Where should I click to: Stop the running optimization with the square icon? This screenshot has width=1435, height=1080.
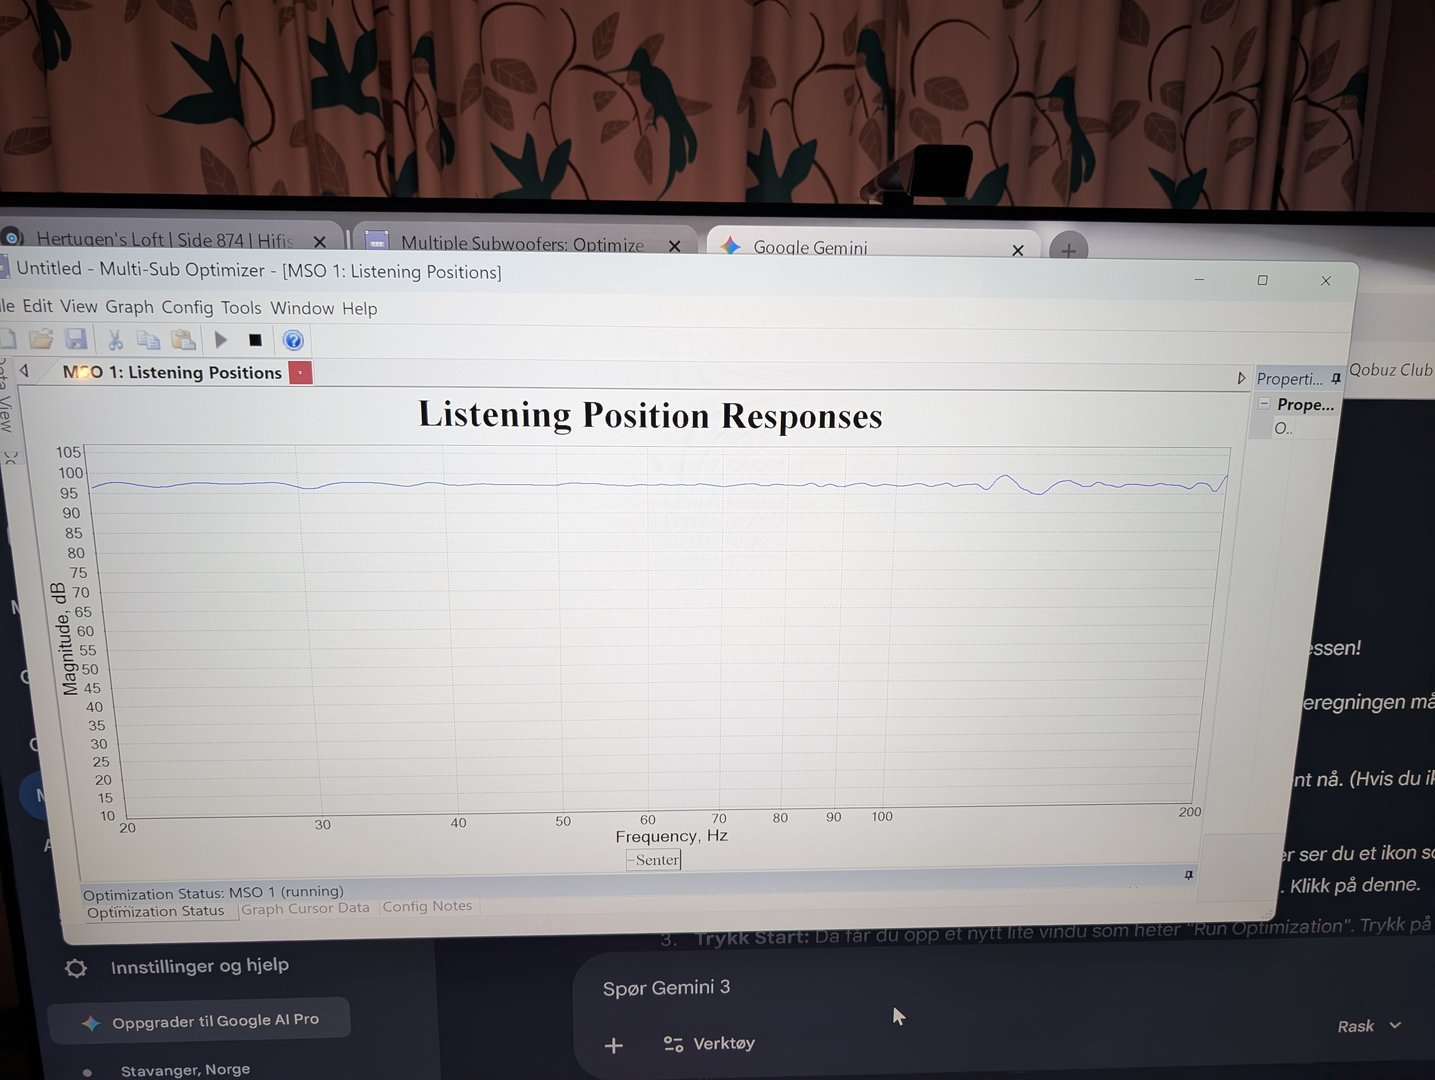click(x=255, y=340)
